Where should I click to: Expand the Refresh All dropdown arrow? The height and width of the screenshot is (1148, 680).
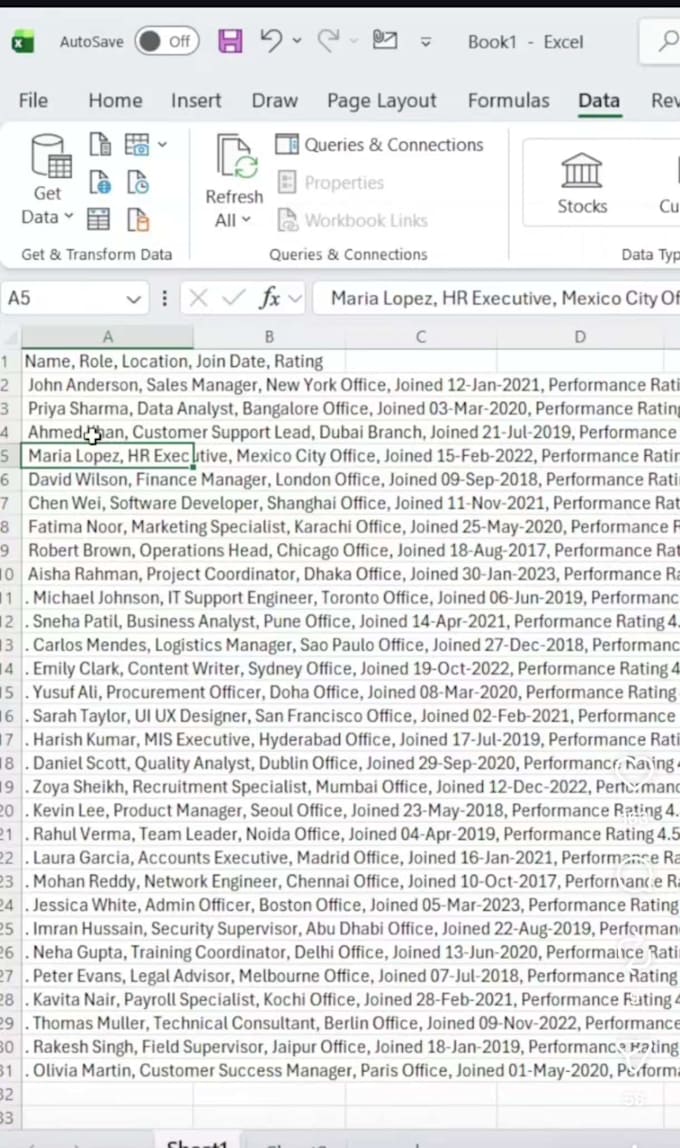[246, 220]
